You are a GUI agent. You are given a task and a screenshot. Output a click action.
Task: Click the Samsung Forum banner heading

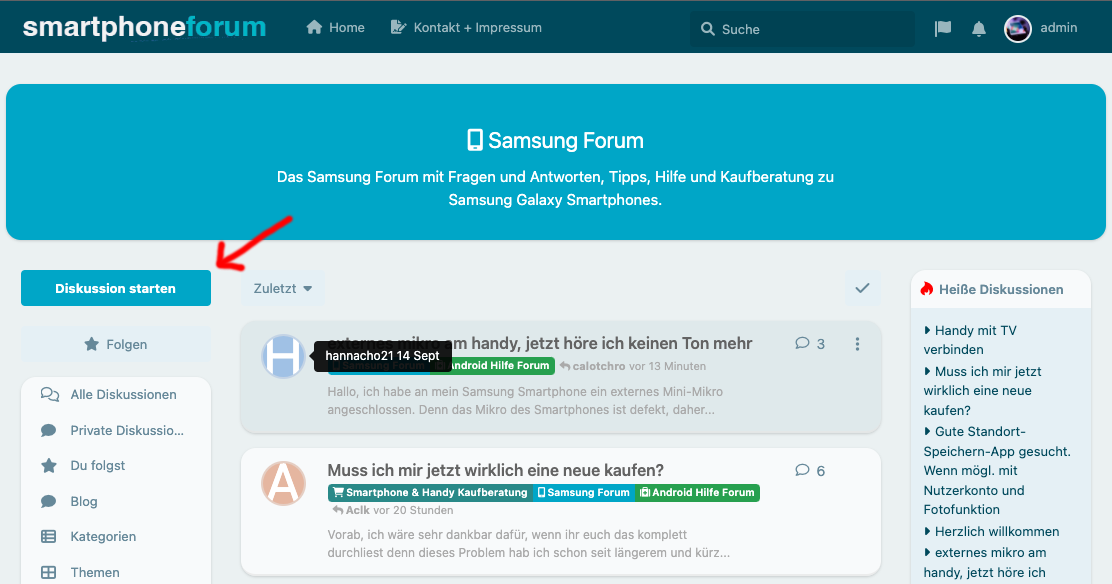click(x=555, y=141)
